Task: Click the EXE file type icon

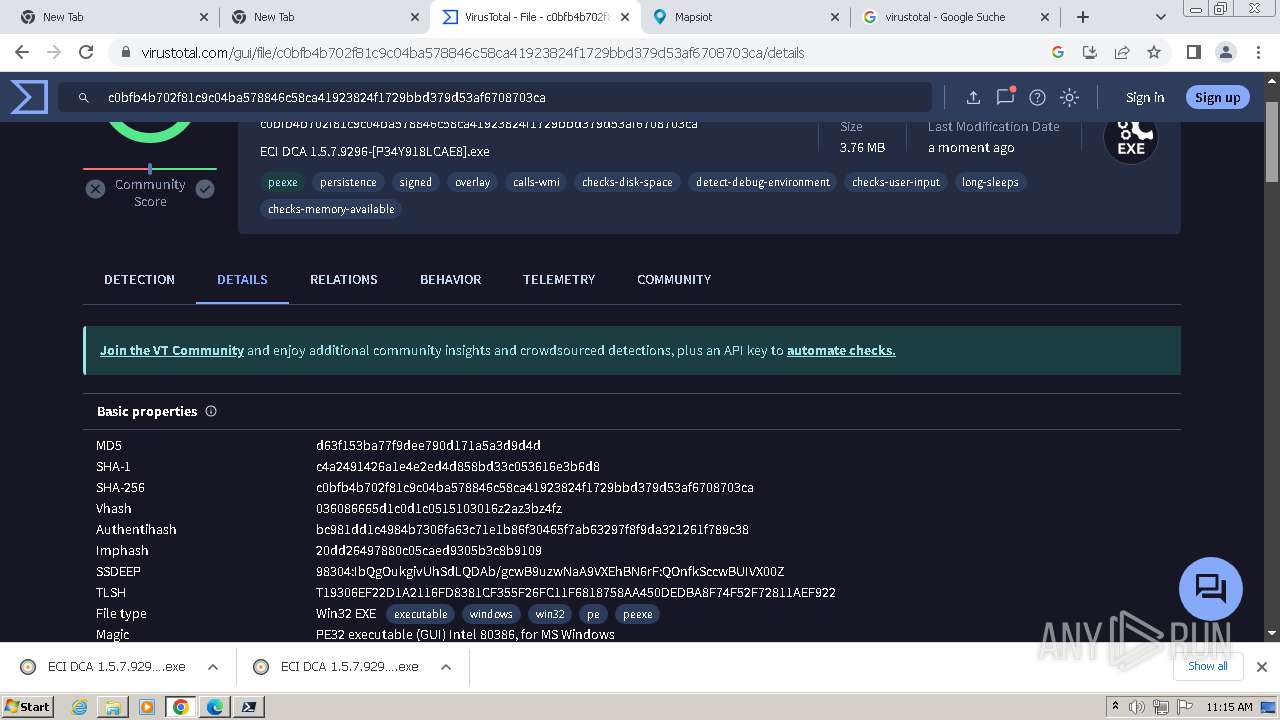Action: pos(1131,138)
